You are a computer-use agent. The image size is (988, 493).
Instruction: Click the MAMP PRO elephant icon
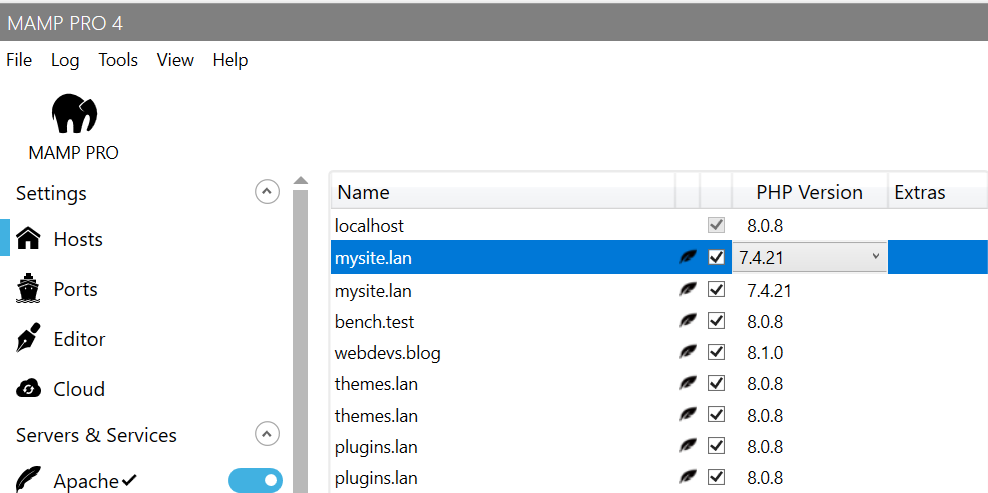click(74, 114)
